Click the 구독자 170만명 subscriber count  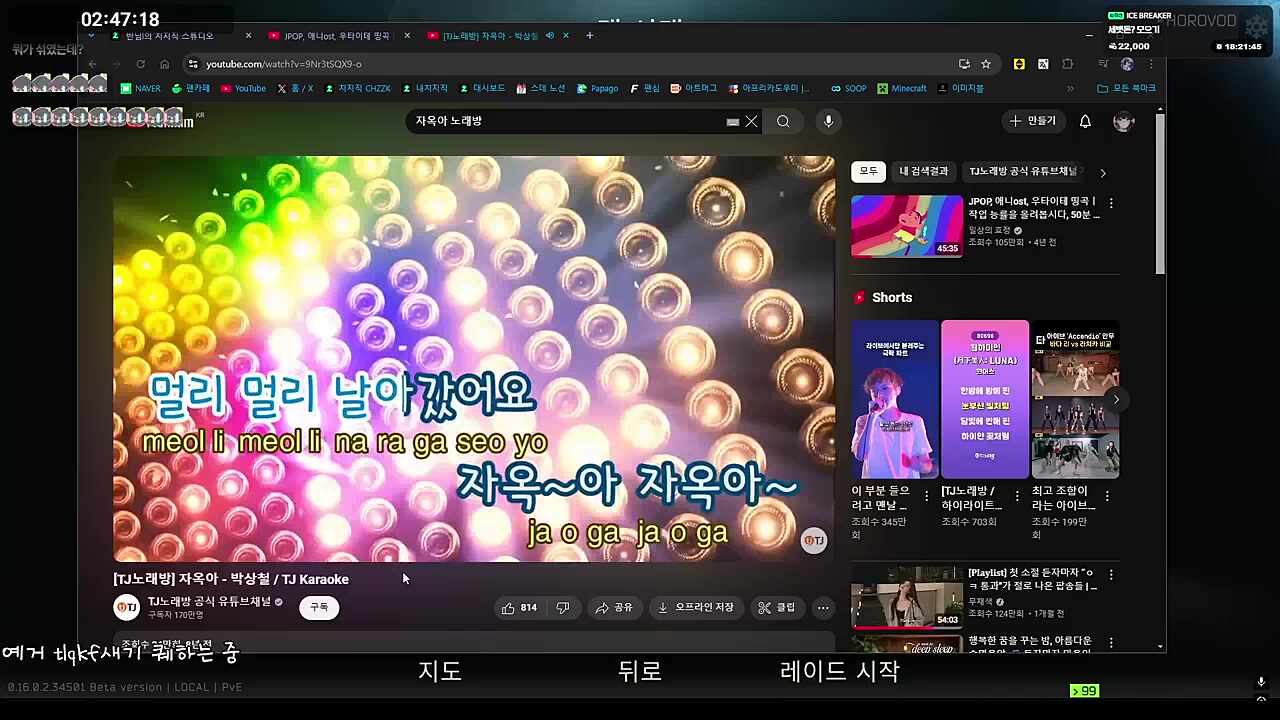tap(176, 615)
